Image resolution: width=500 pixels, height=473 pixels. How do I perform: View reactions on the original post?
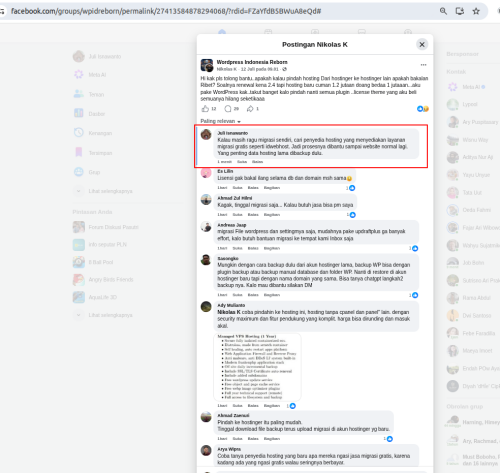pos(423,109)
